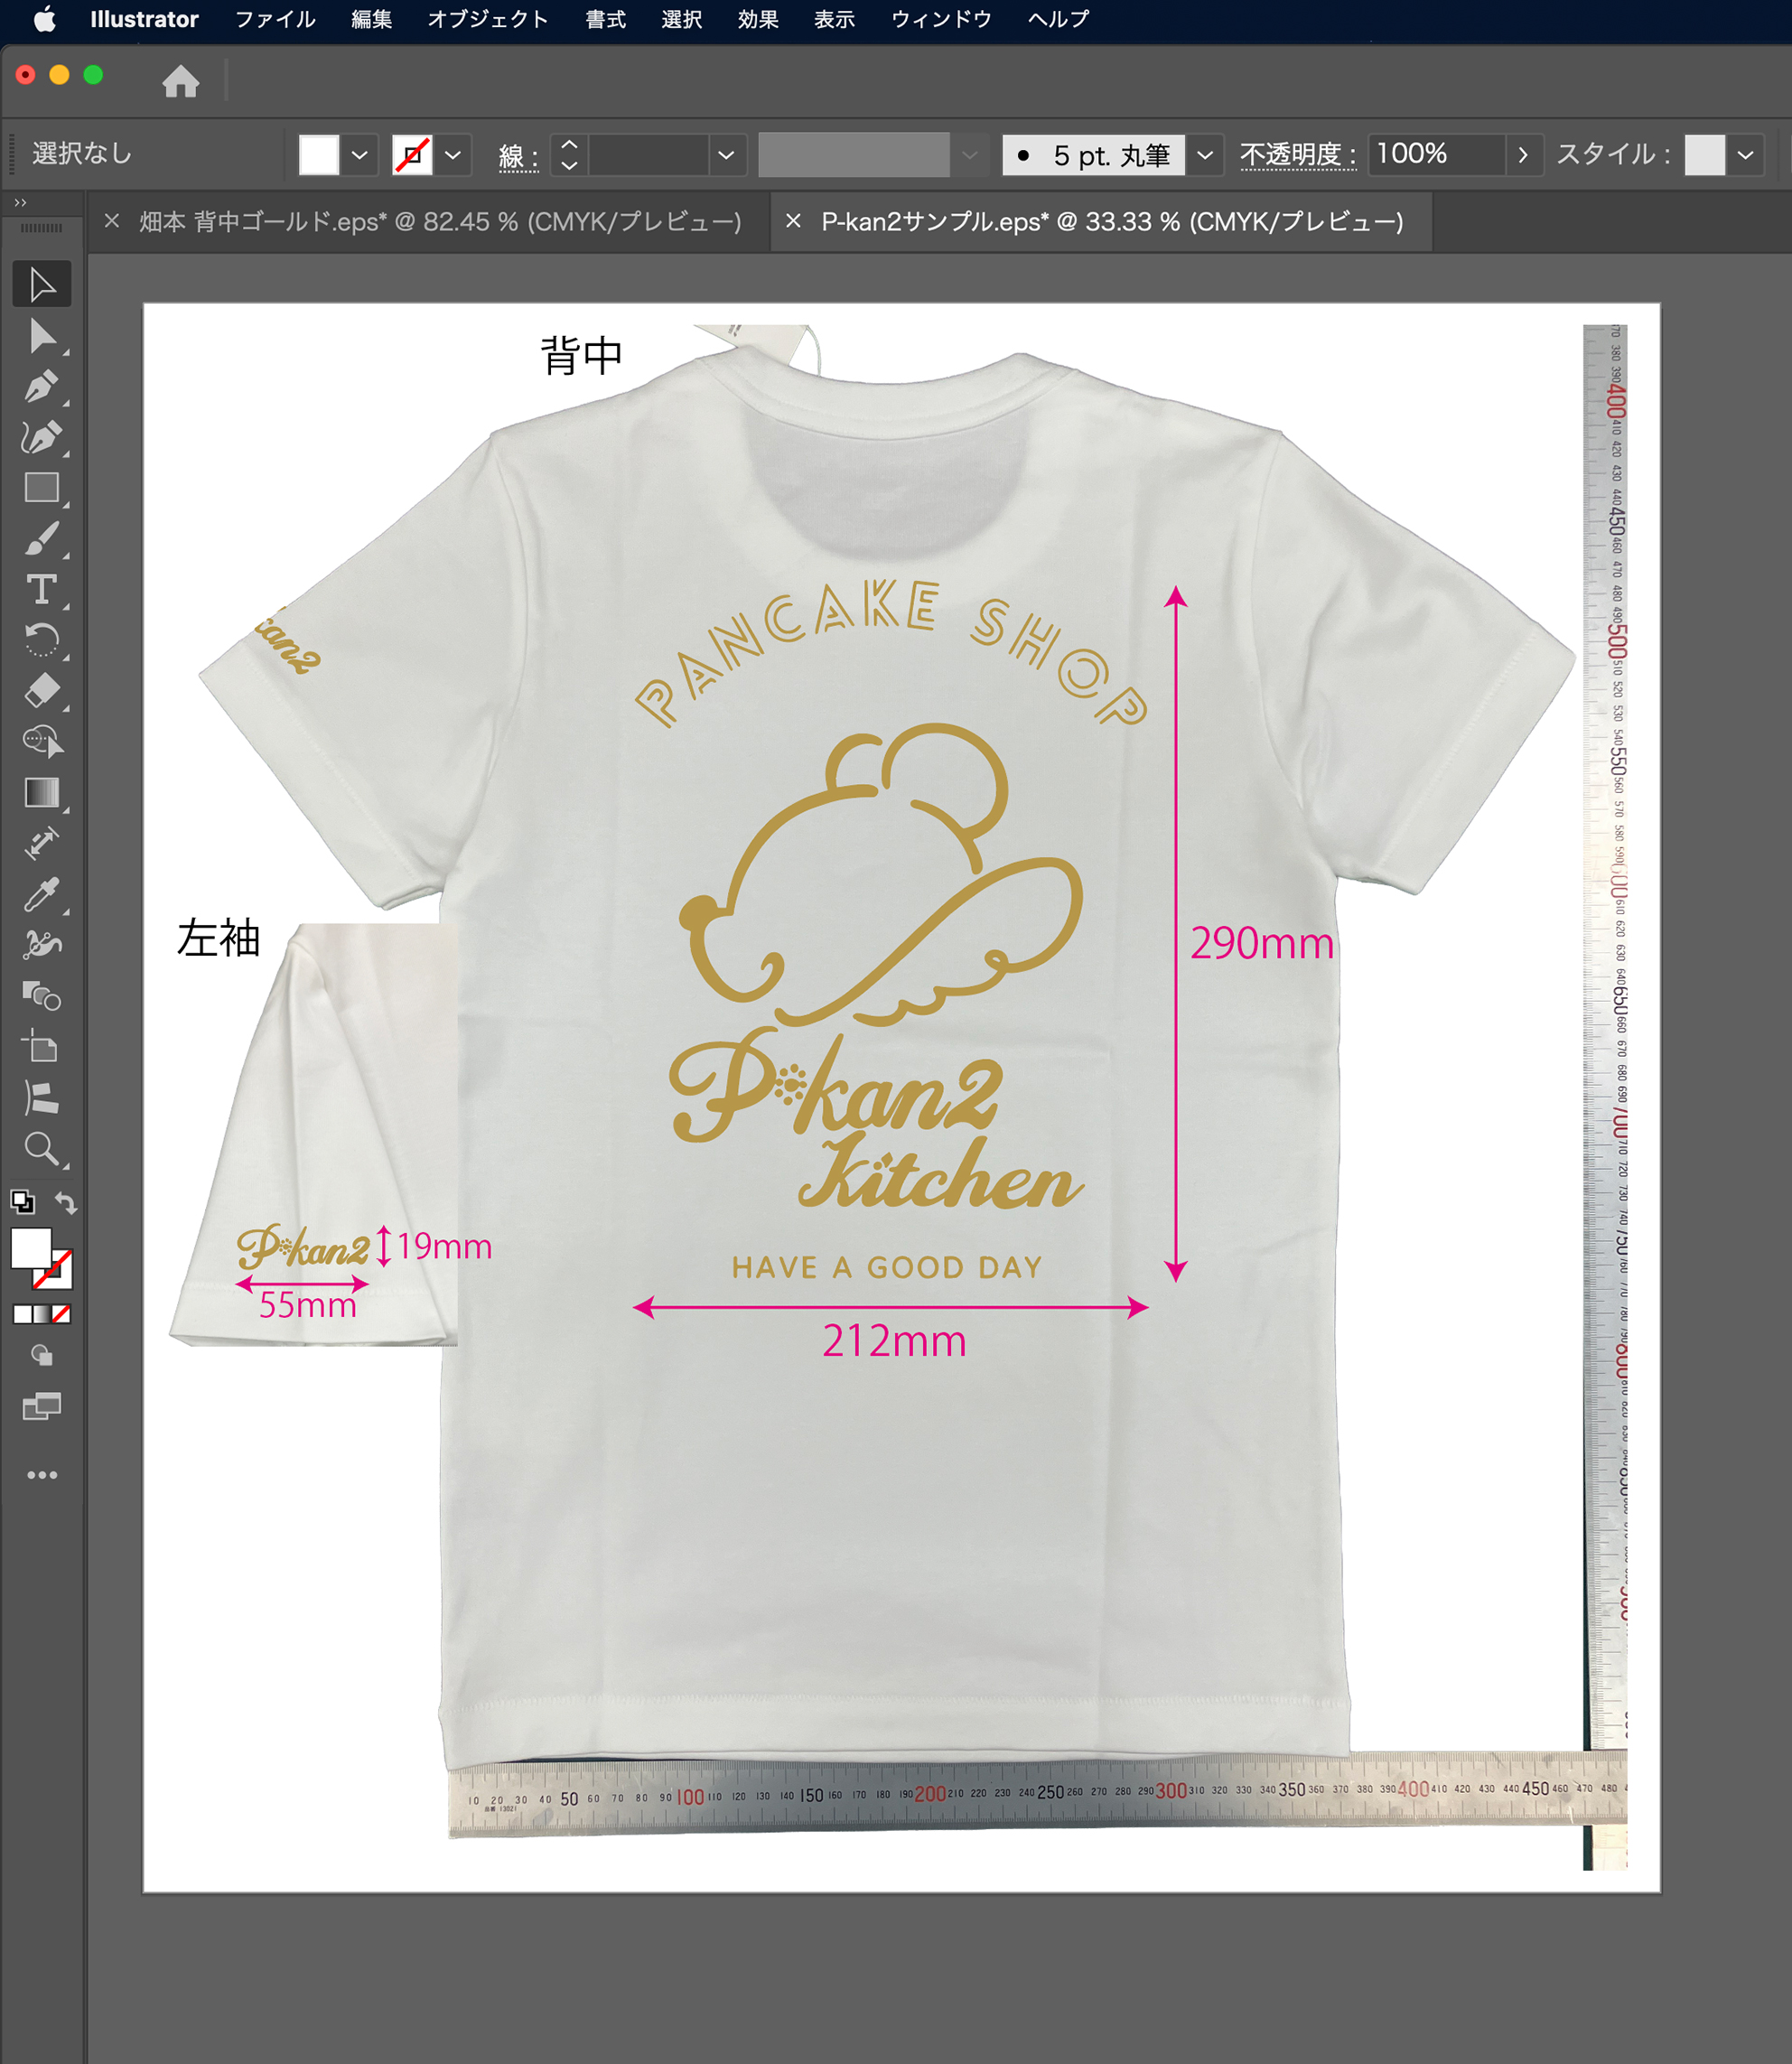Viewport: 1792px width, 2064px height.
Task: Select the Curvature tool
Action: click(x=42, y=437)
